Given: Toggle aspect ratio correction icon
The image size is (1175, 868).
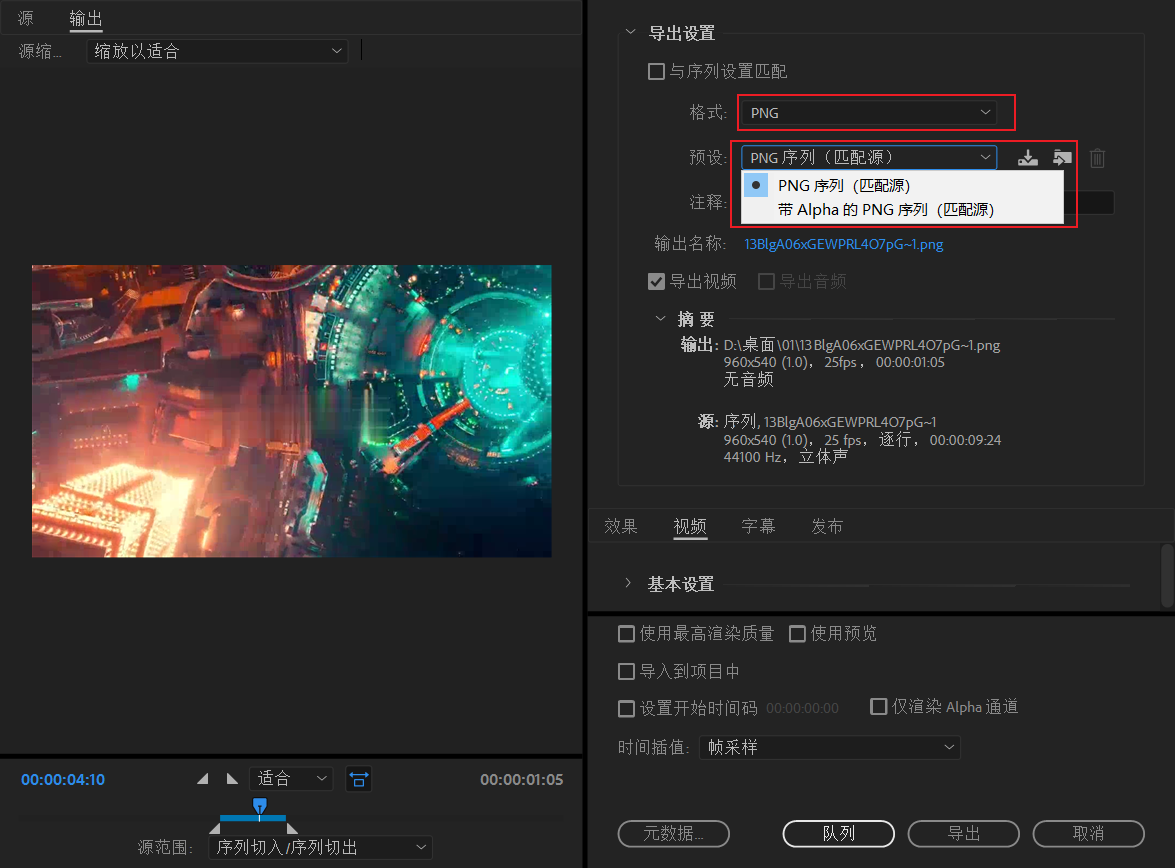Looking at the screenshot, I should coord(359,779).
